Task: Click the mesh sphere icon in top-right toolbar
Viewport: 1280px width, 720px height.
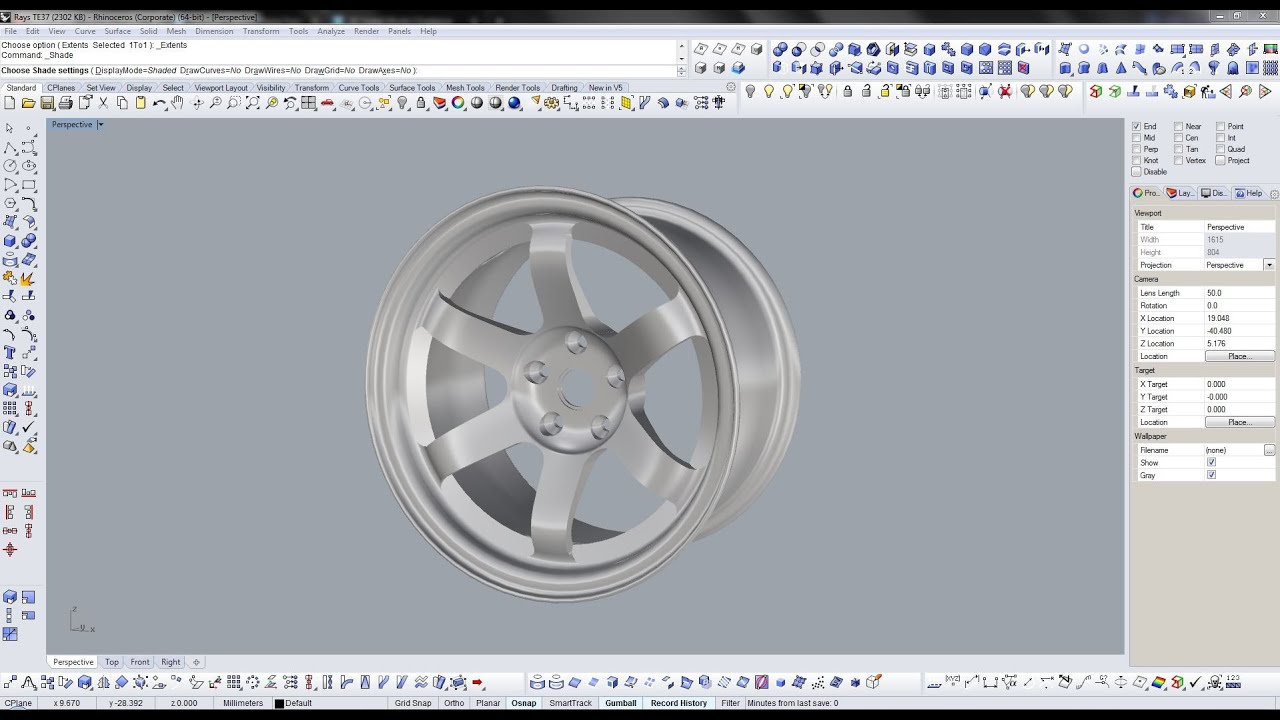Action: point(1083,49)
